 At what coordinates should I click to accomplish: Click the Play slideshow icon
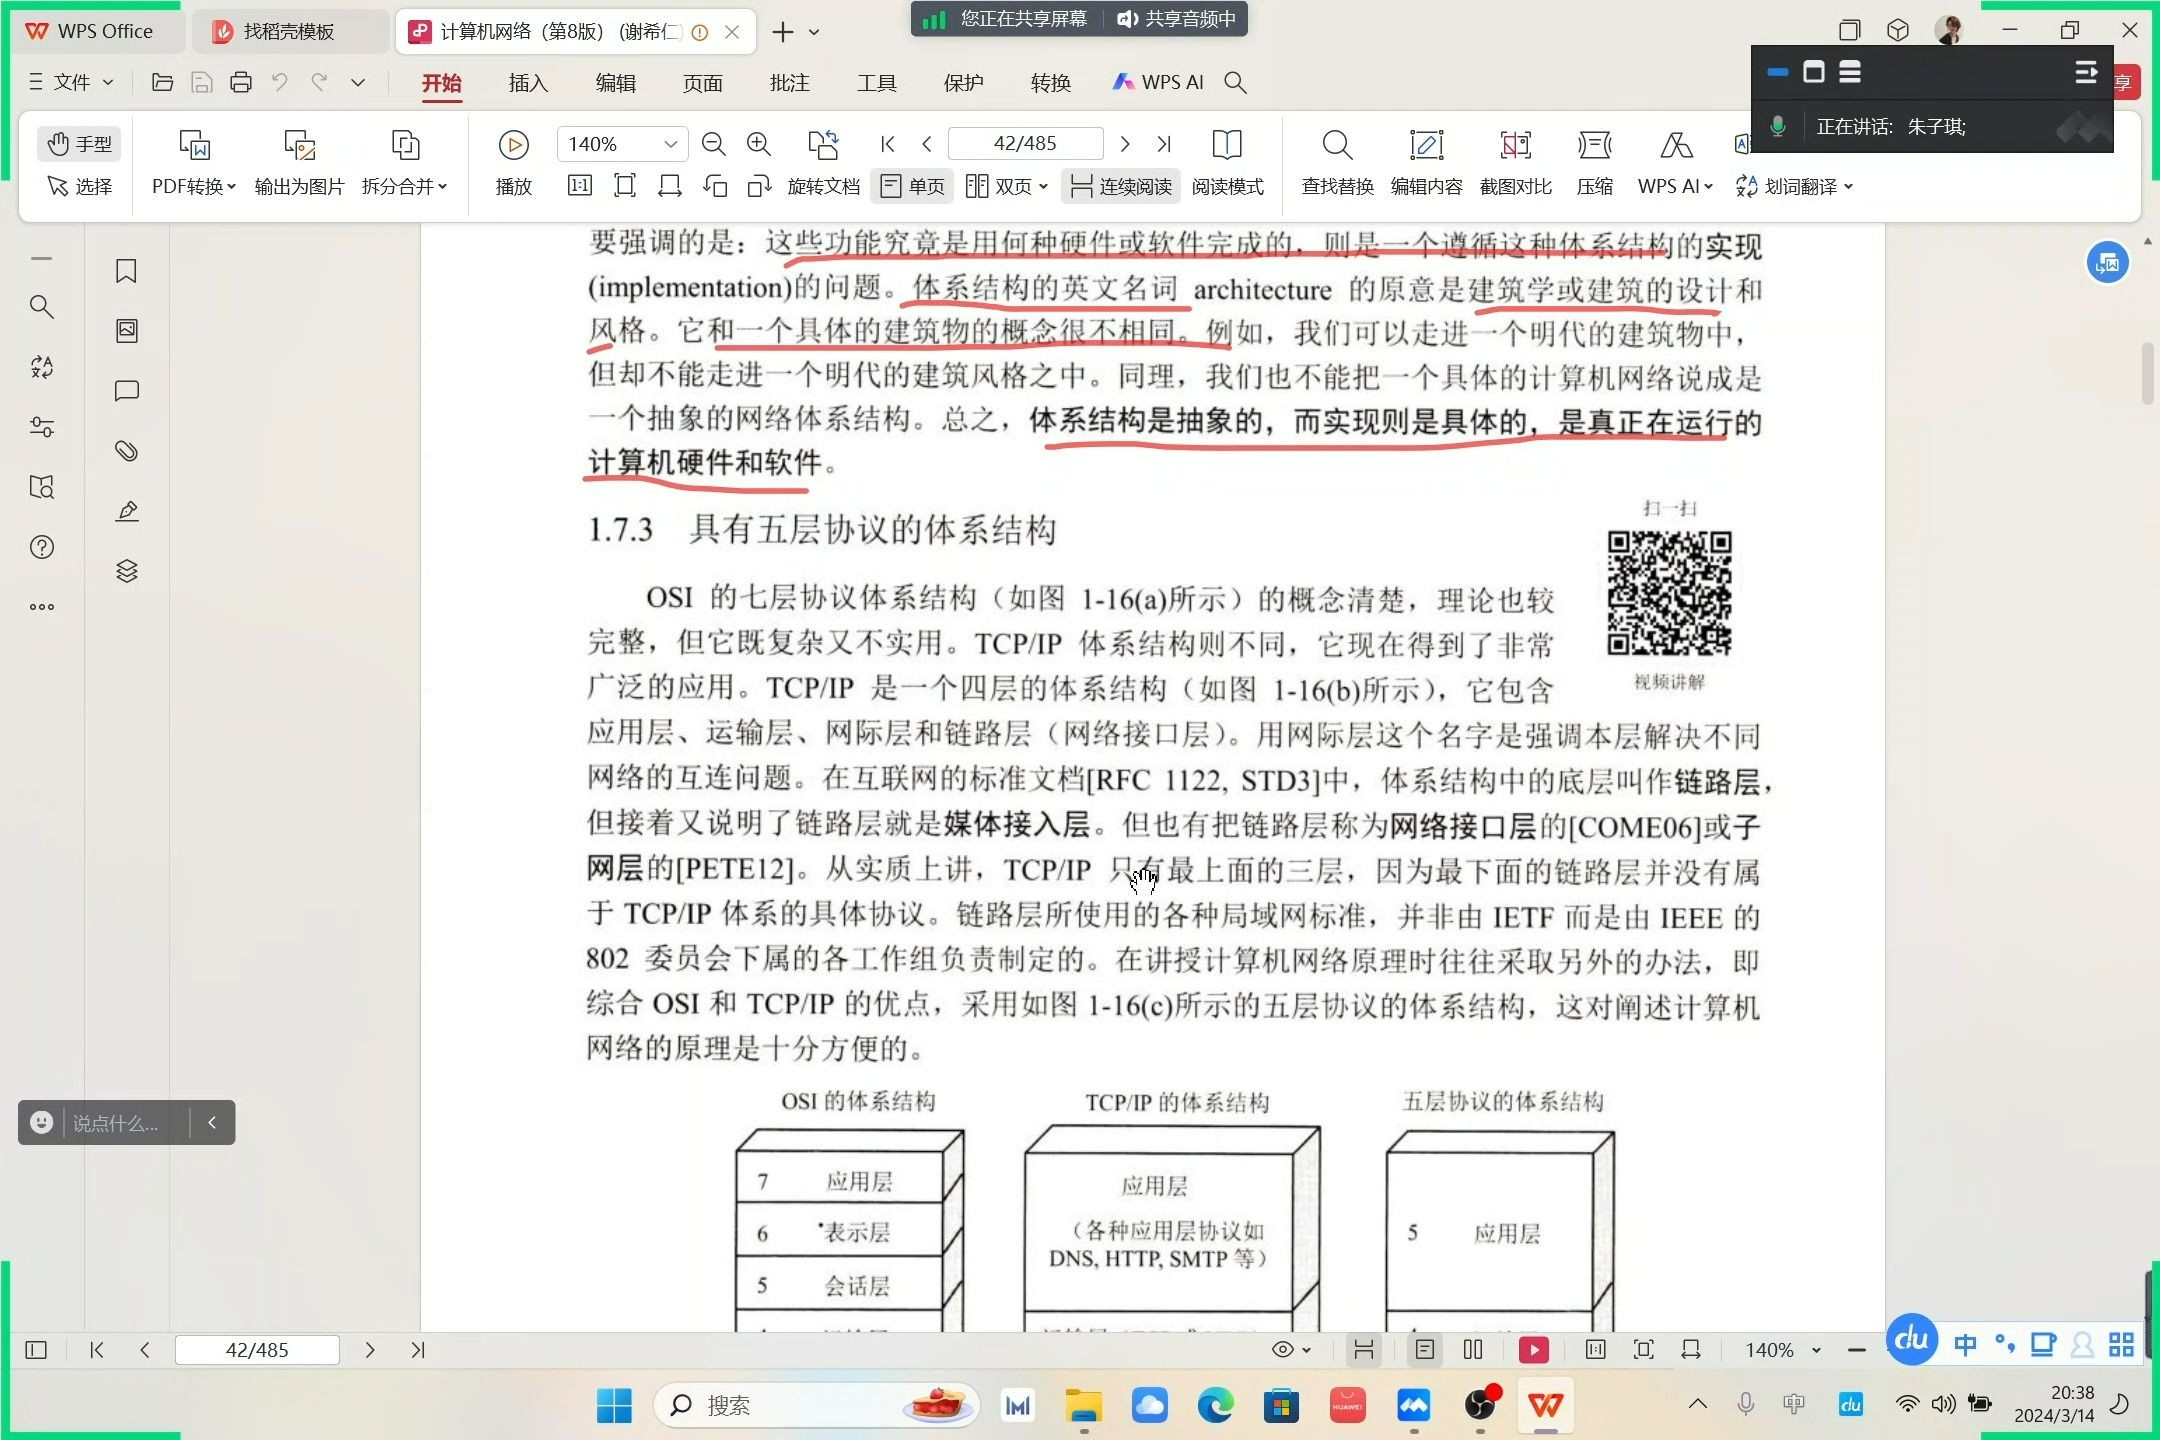click(513, 145)
